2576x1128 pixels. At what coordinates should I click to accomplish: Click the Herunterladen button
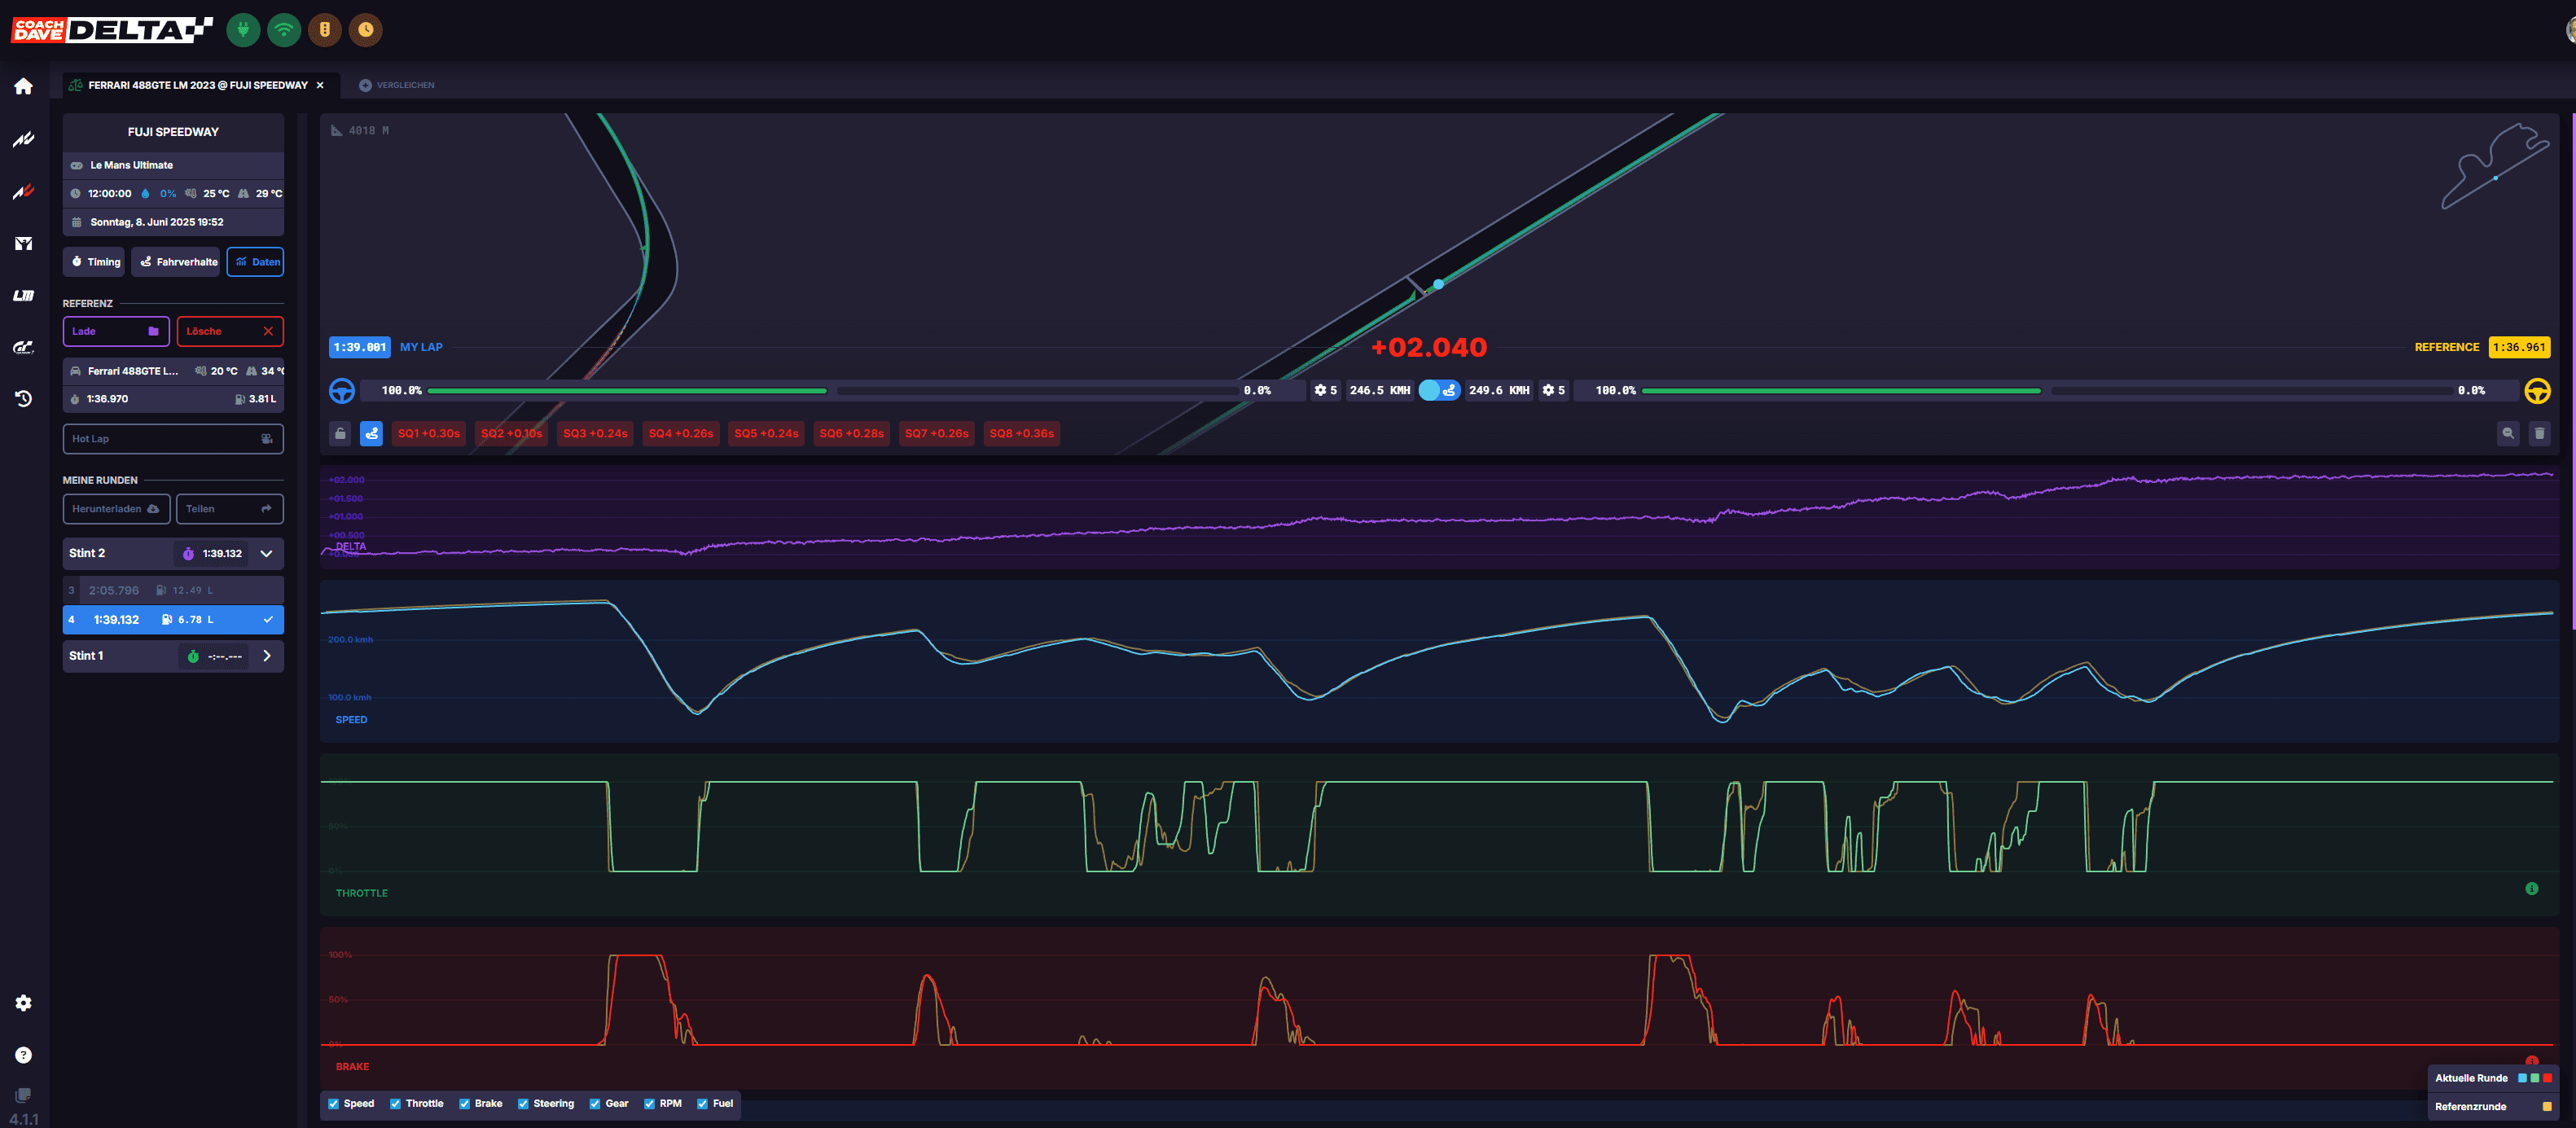116,508
